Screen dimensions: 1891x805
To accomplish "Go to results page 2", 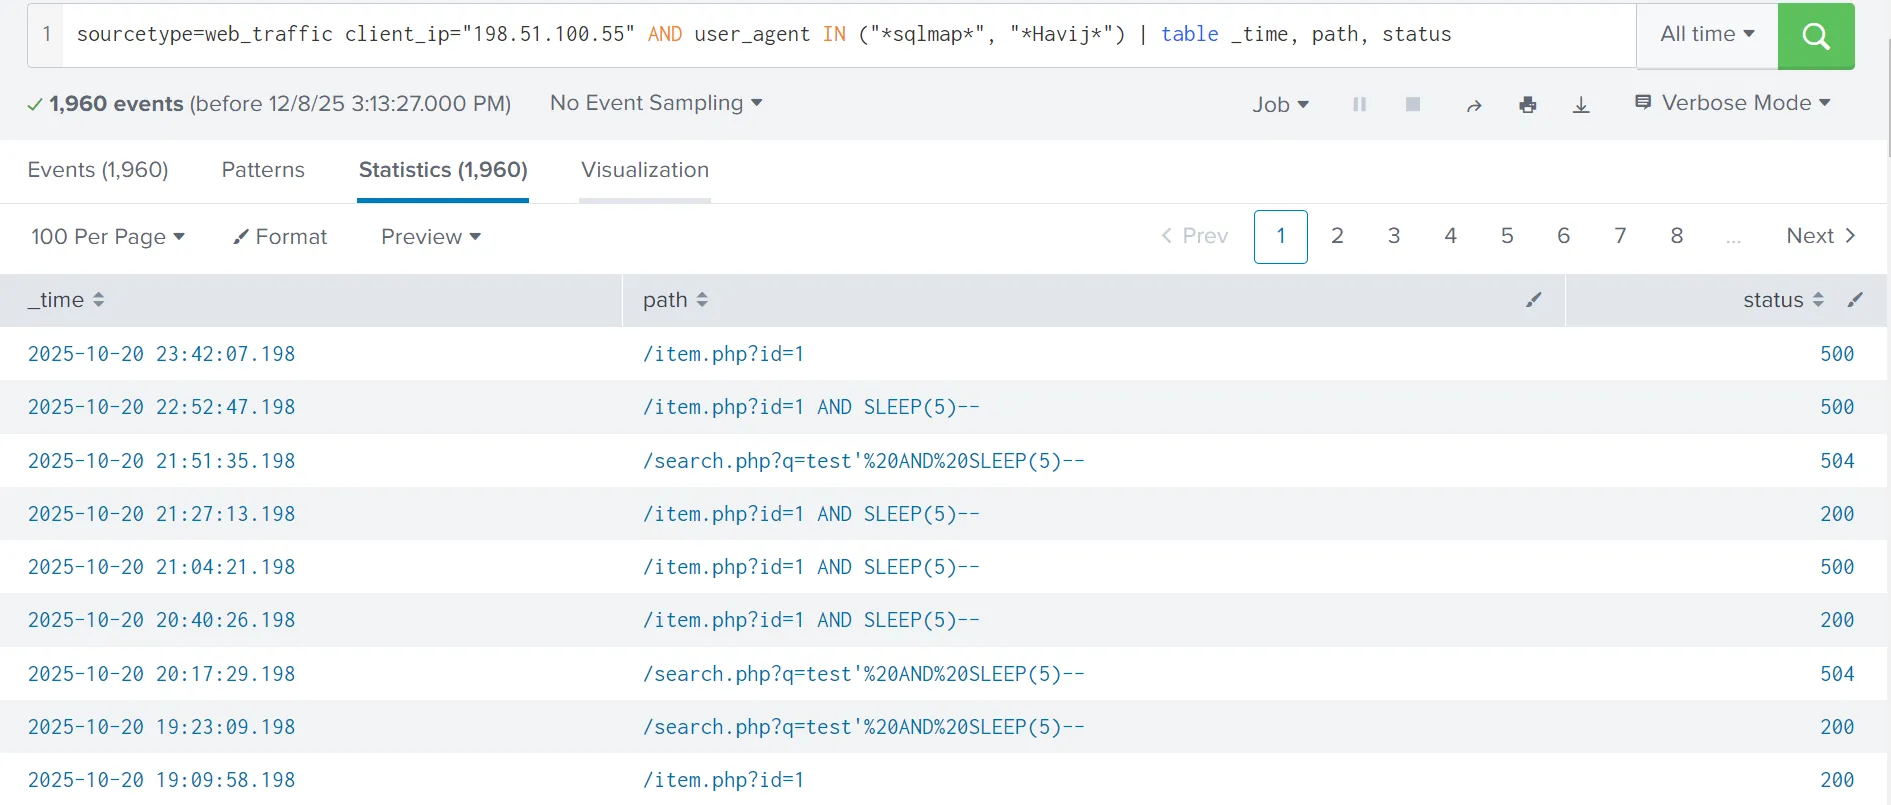I will click(1337, 236).
